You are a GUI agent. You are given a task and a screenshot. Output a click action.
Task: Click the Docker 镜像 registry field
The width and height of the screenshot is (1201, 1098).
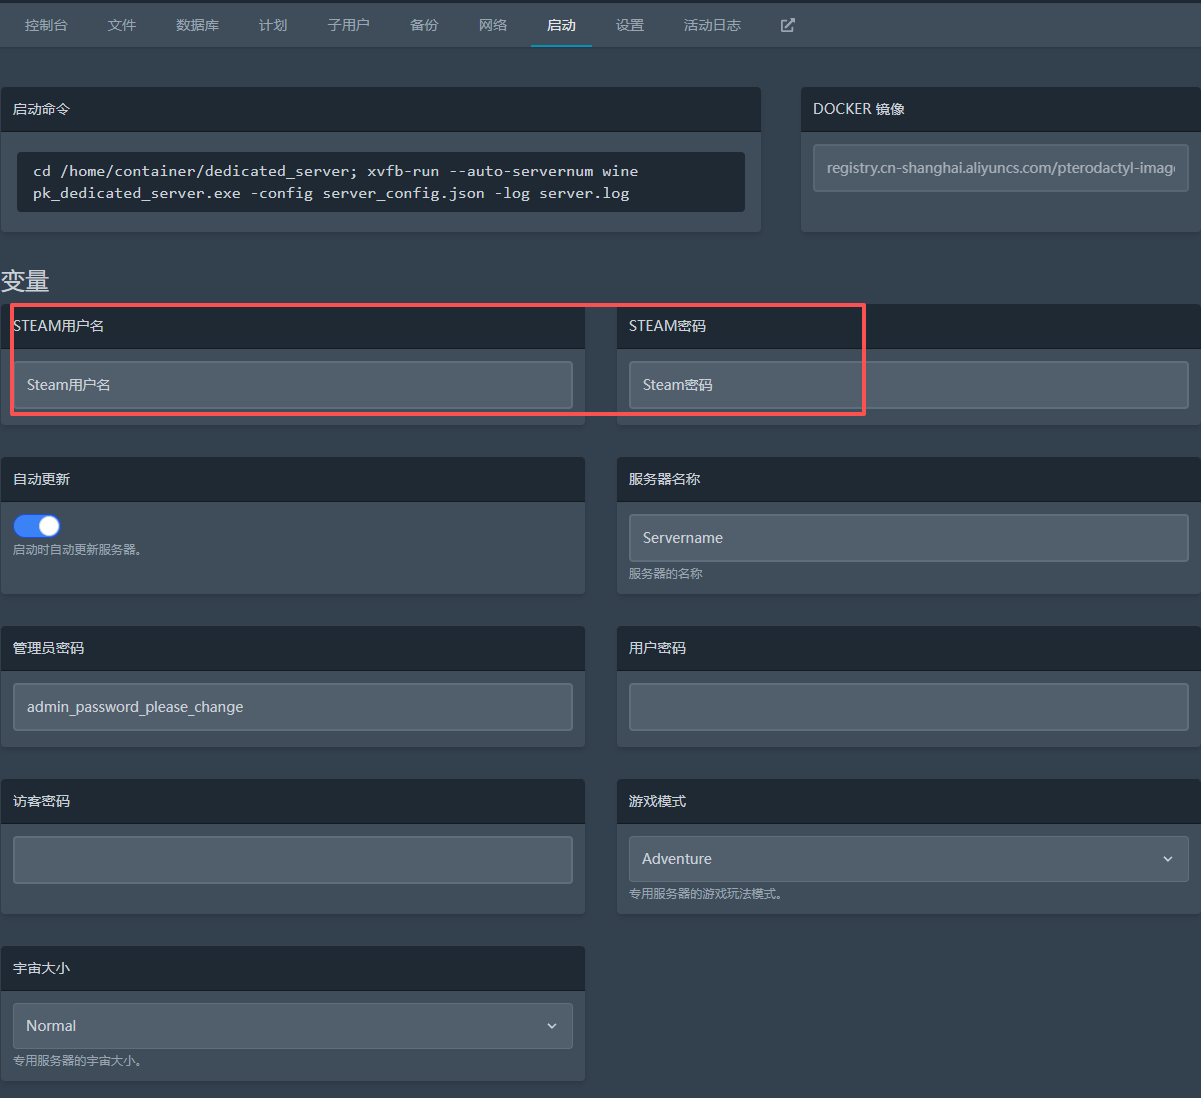pos(1000,168)
